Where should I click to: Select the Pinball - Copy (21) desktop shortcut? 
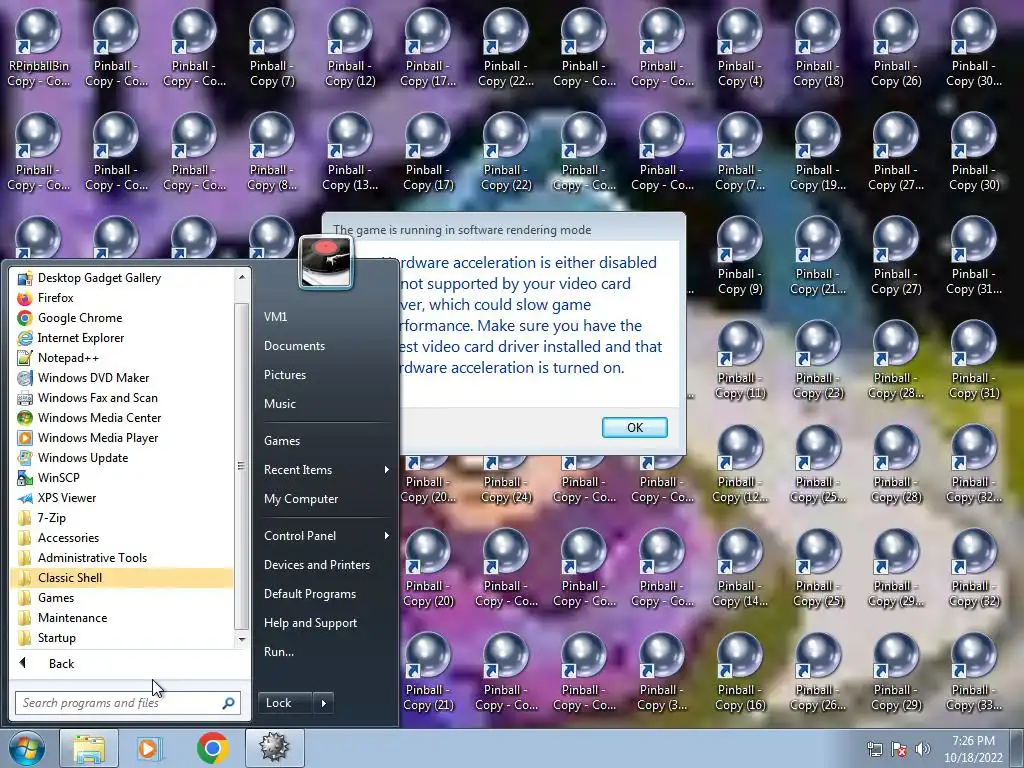pyautogui.click(x=428, y=673)
